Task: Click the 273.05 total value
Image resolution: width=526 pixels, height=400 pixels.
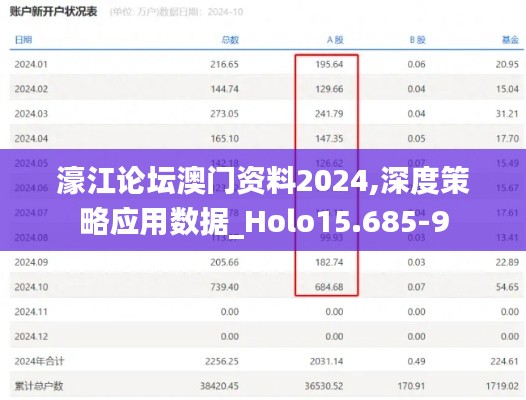Action: click(224, 114)
